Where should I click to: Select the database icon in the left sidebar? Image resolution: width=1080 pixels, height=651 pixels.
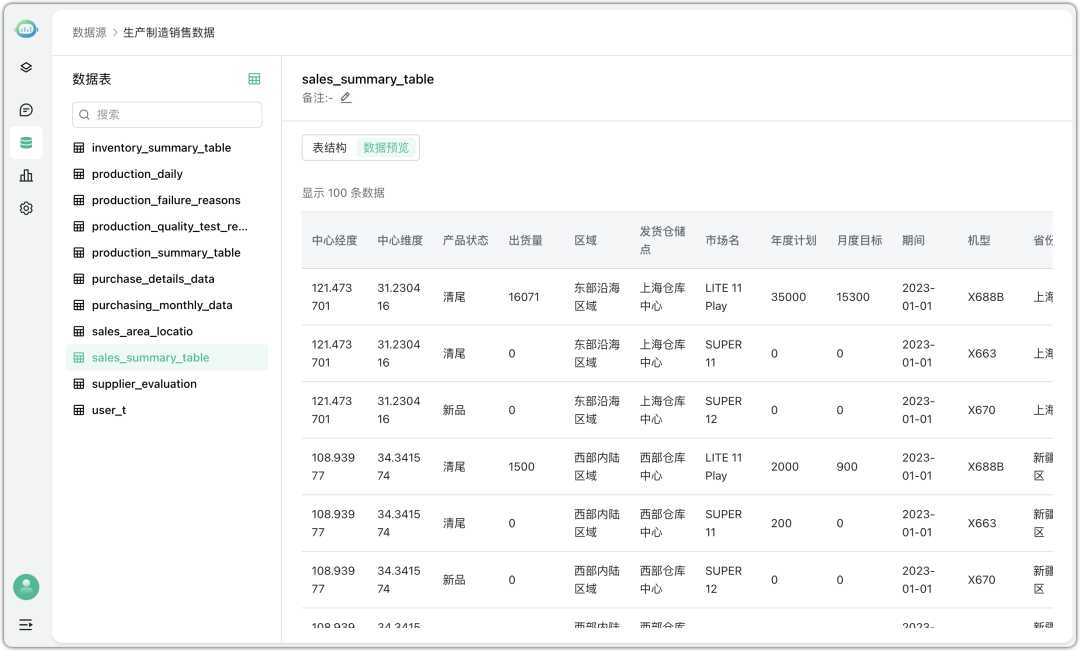tap(25, 142)
